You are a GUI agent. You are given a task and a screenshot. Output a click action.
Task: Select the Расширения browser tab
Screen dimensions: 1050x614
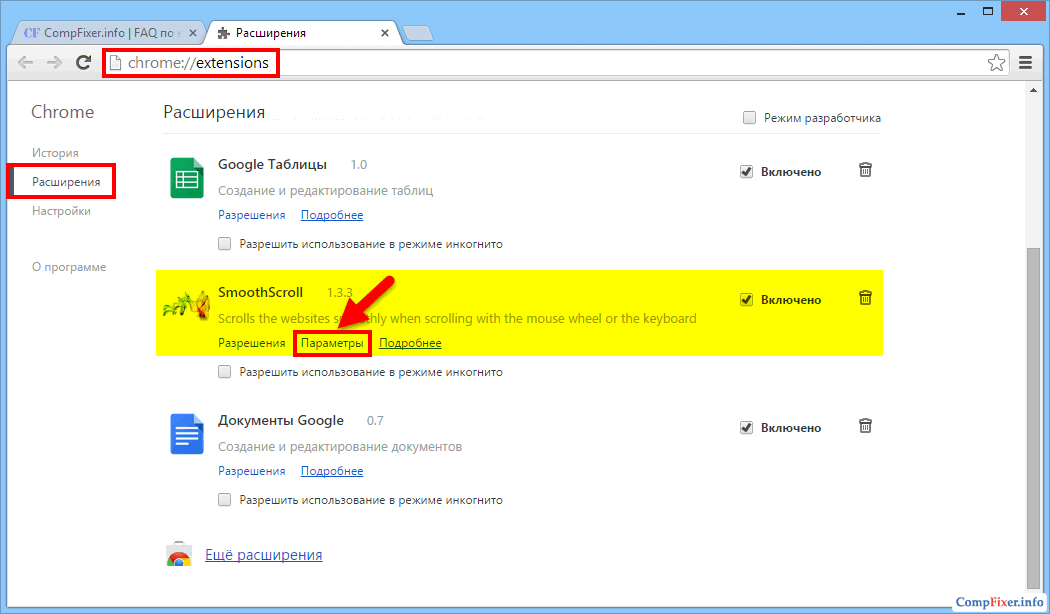pos(303,33)
